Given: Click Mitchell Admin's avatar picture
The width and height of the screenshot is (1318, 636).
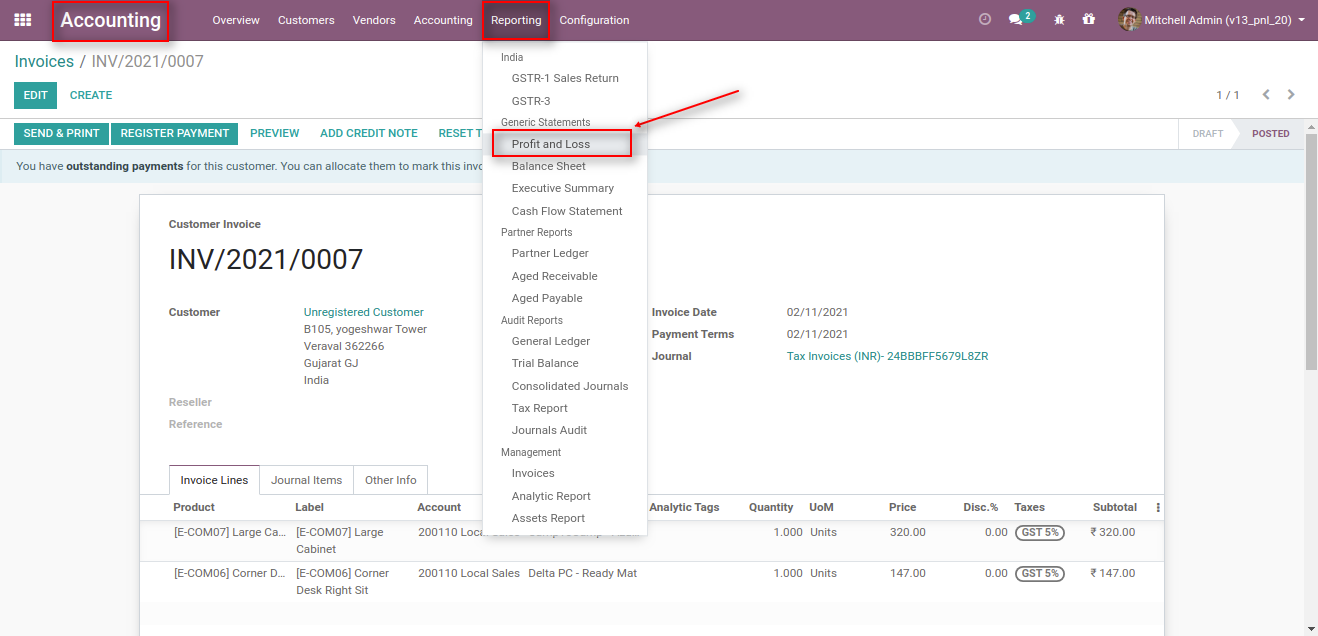Looking at the screenshot, I should tap(1129, 19).
